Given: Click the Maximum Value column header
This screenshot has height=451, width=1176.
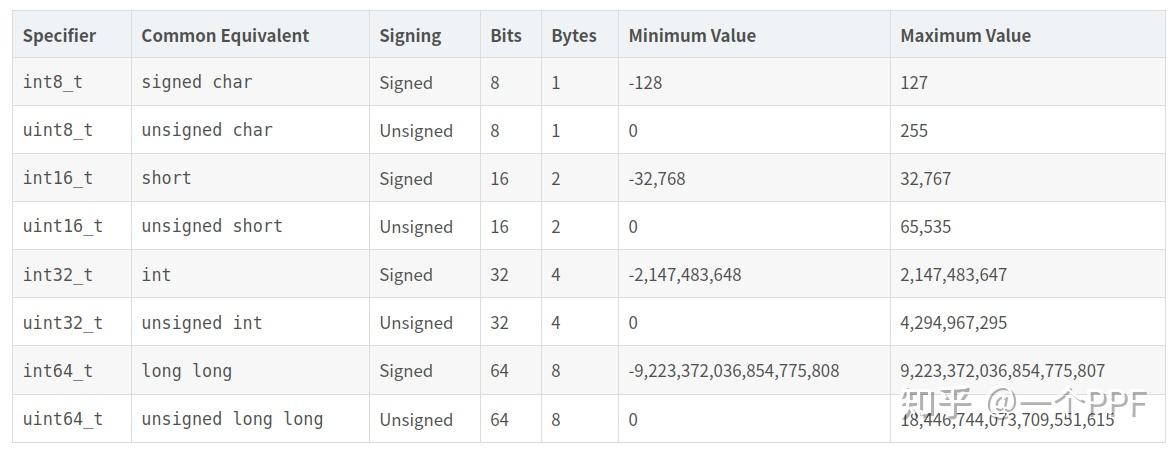Looking at the screenshot, I should tap(965, 35).
